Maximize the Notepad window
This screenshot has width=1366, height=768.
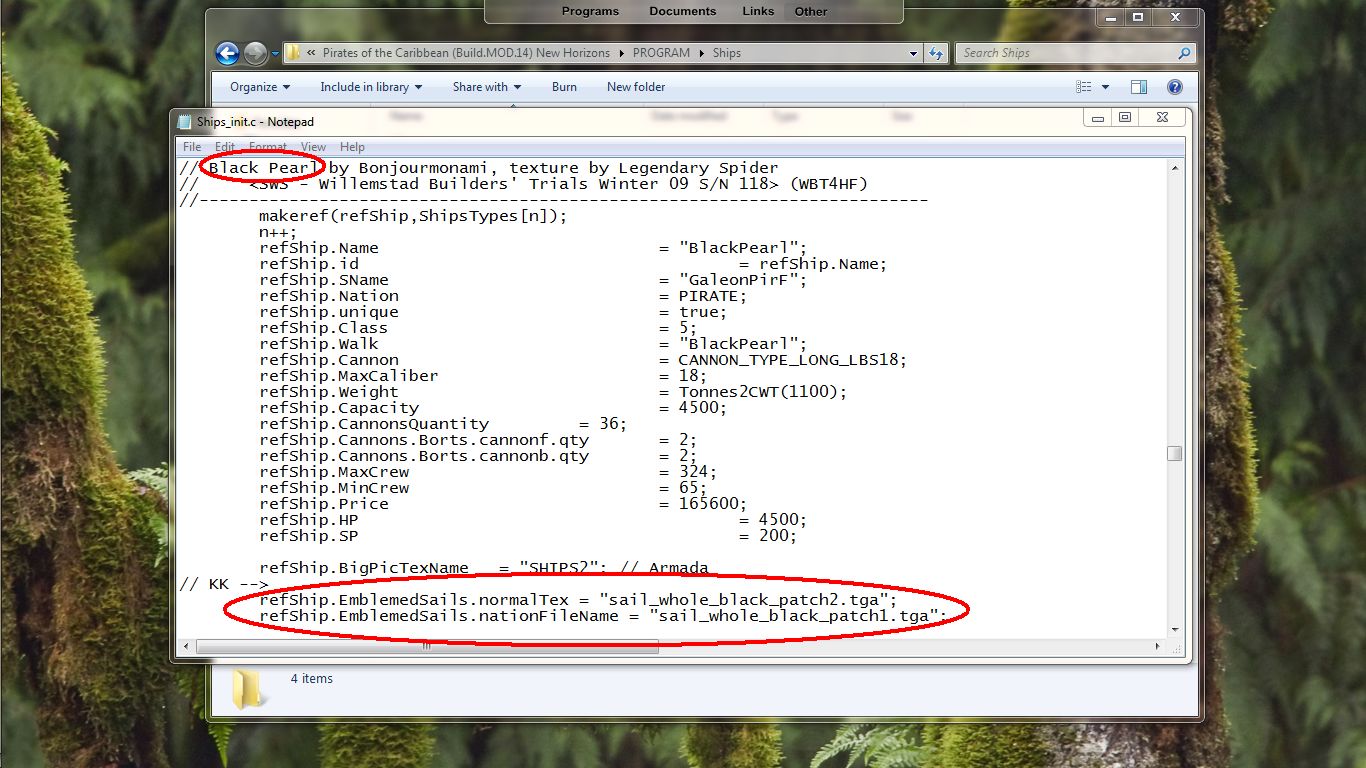[1125, 118]
